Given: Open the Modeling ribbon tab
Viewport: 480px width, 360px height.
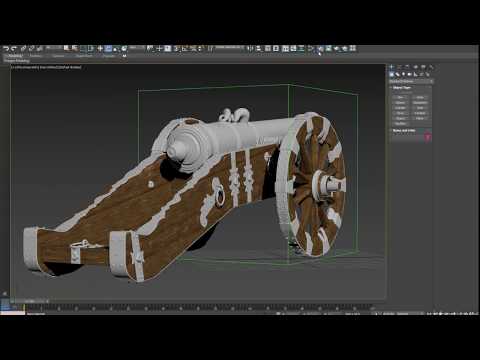Looking at the screenshot, I should (x=15, y=56).
